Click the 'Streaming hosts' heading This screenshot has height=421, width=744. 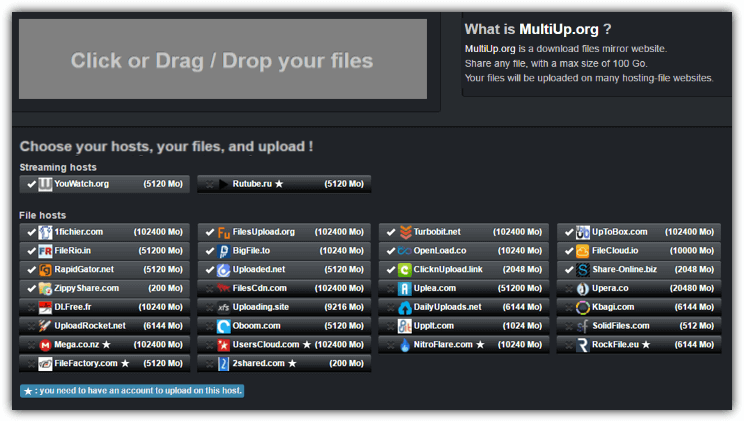click(58, 168)
